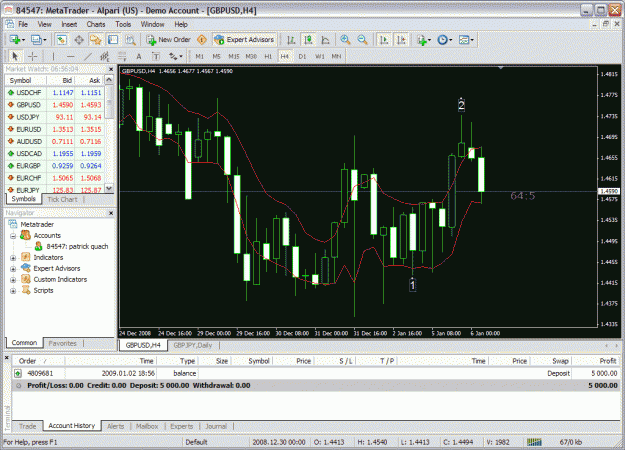Screen dimensions: 625x450
Task: Click the MetaEditor diamond icon
Action: [202, 40]
